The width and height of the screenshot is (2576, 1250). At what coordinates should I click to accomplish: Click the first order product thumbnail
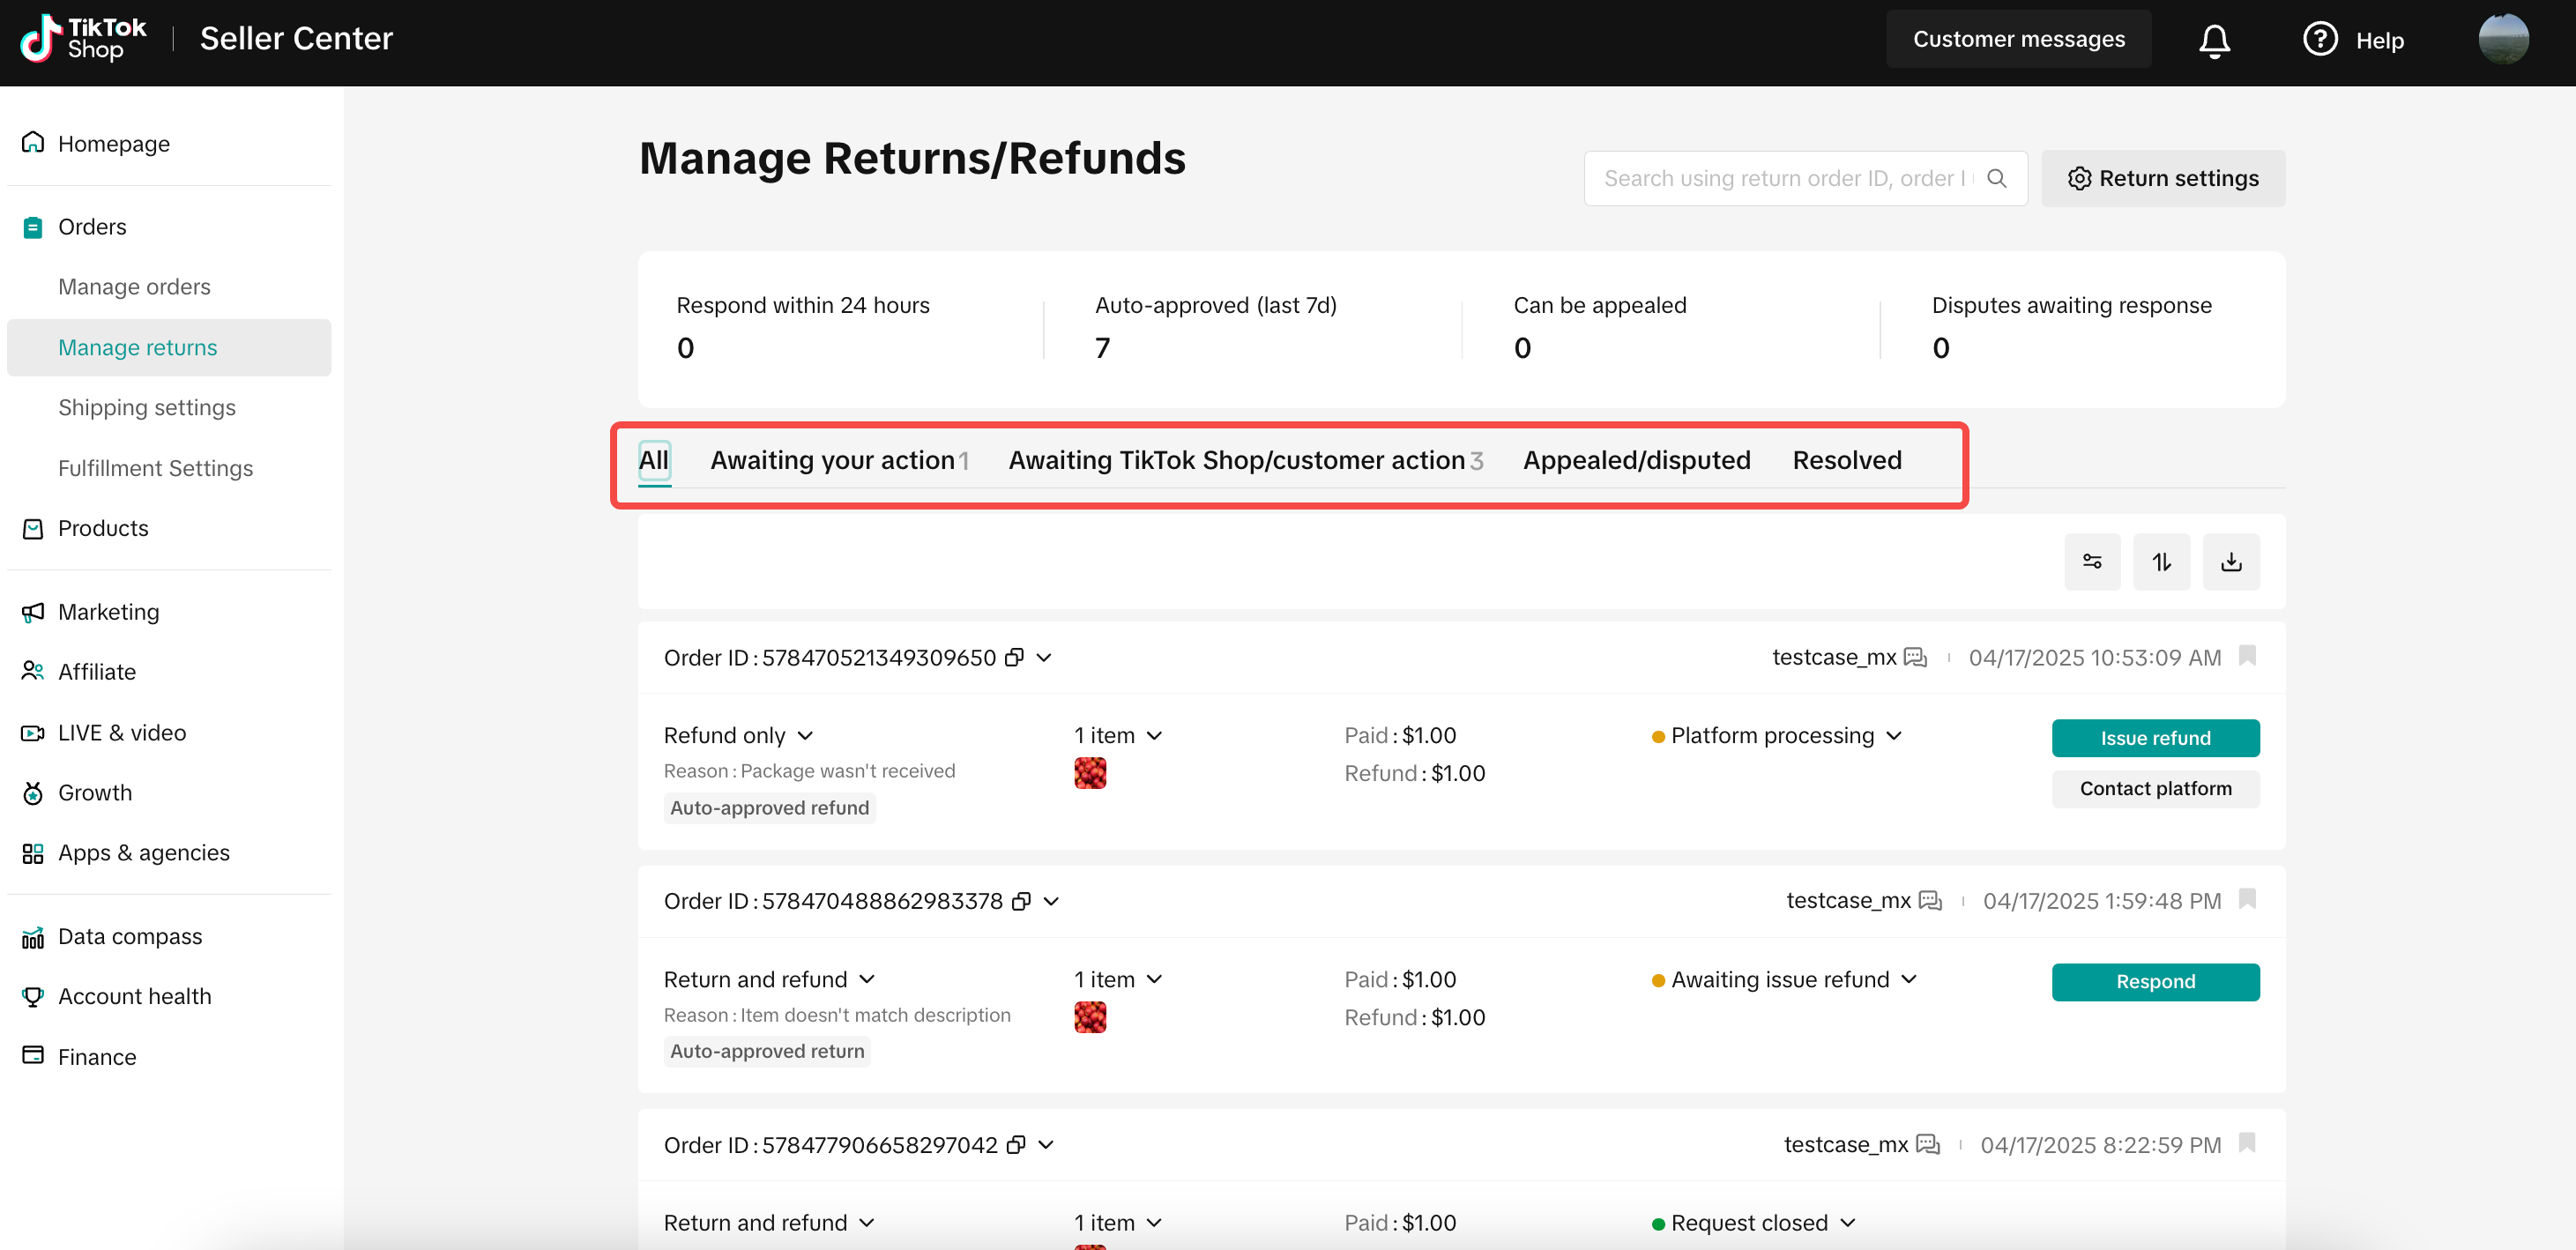[1090, 773]
